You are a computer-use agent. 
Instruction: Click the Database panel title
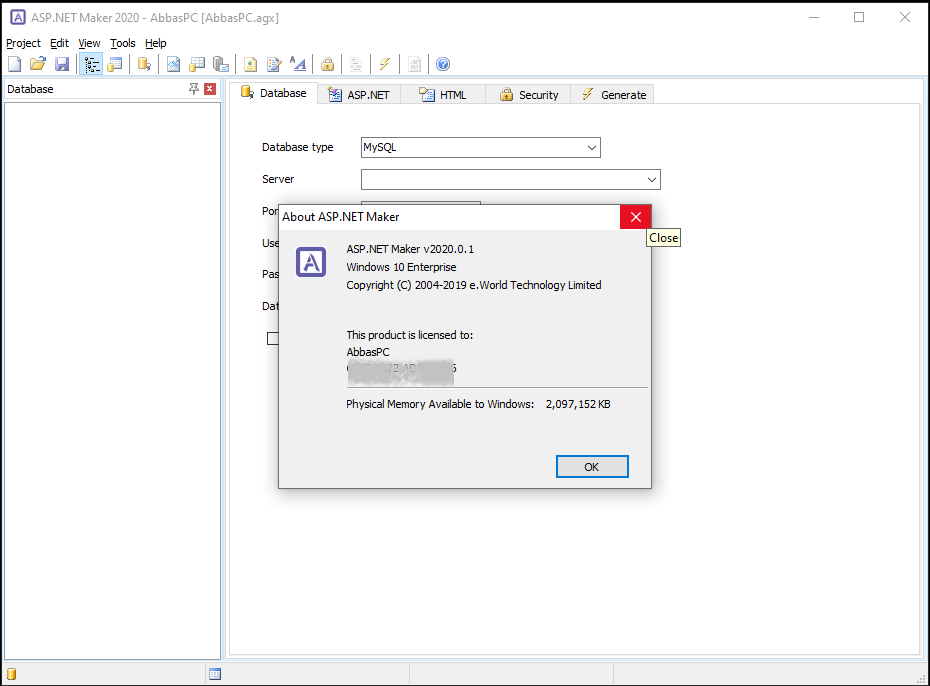click(30, 89)
